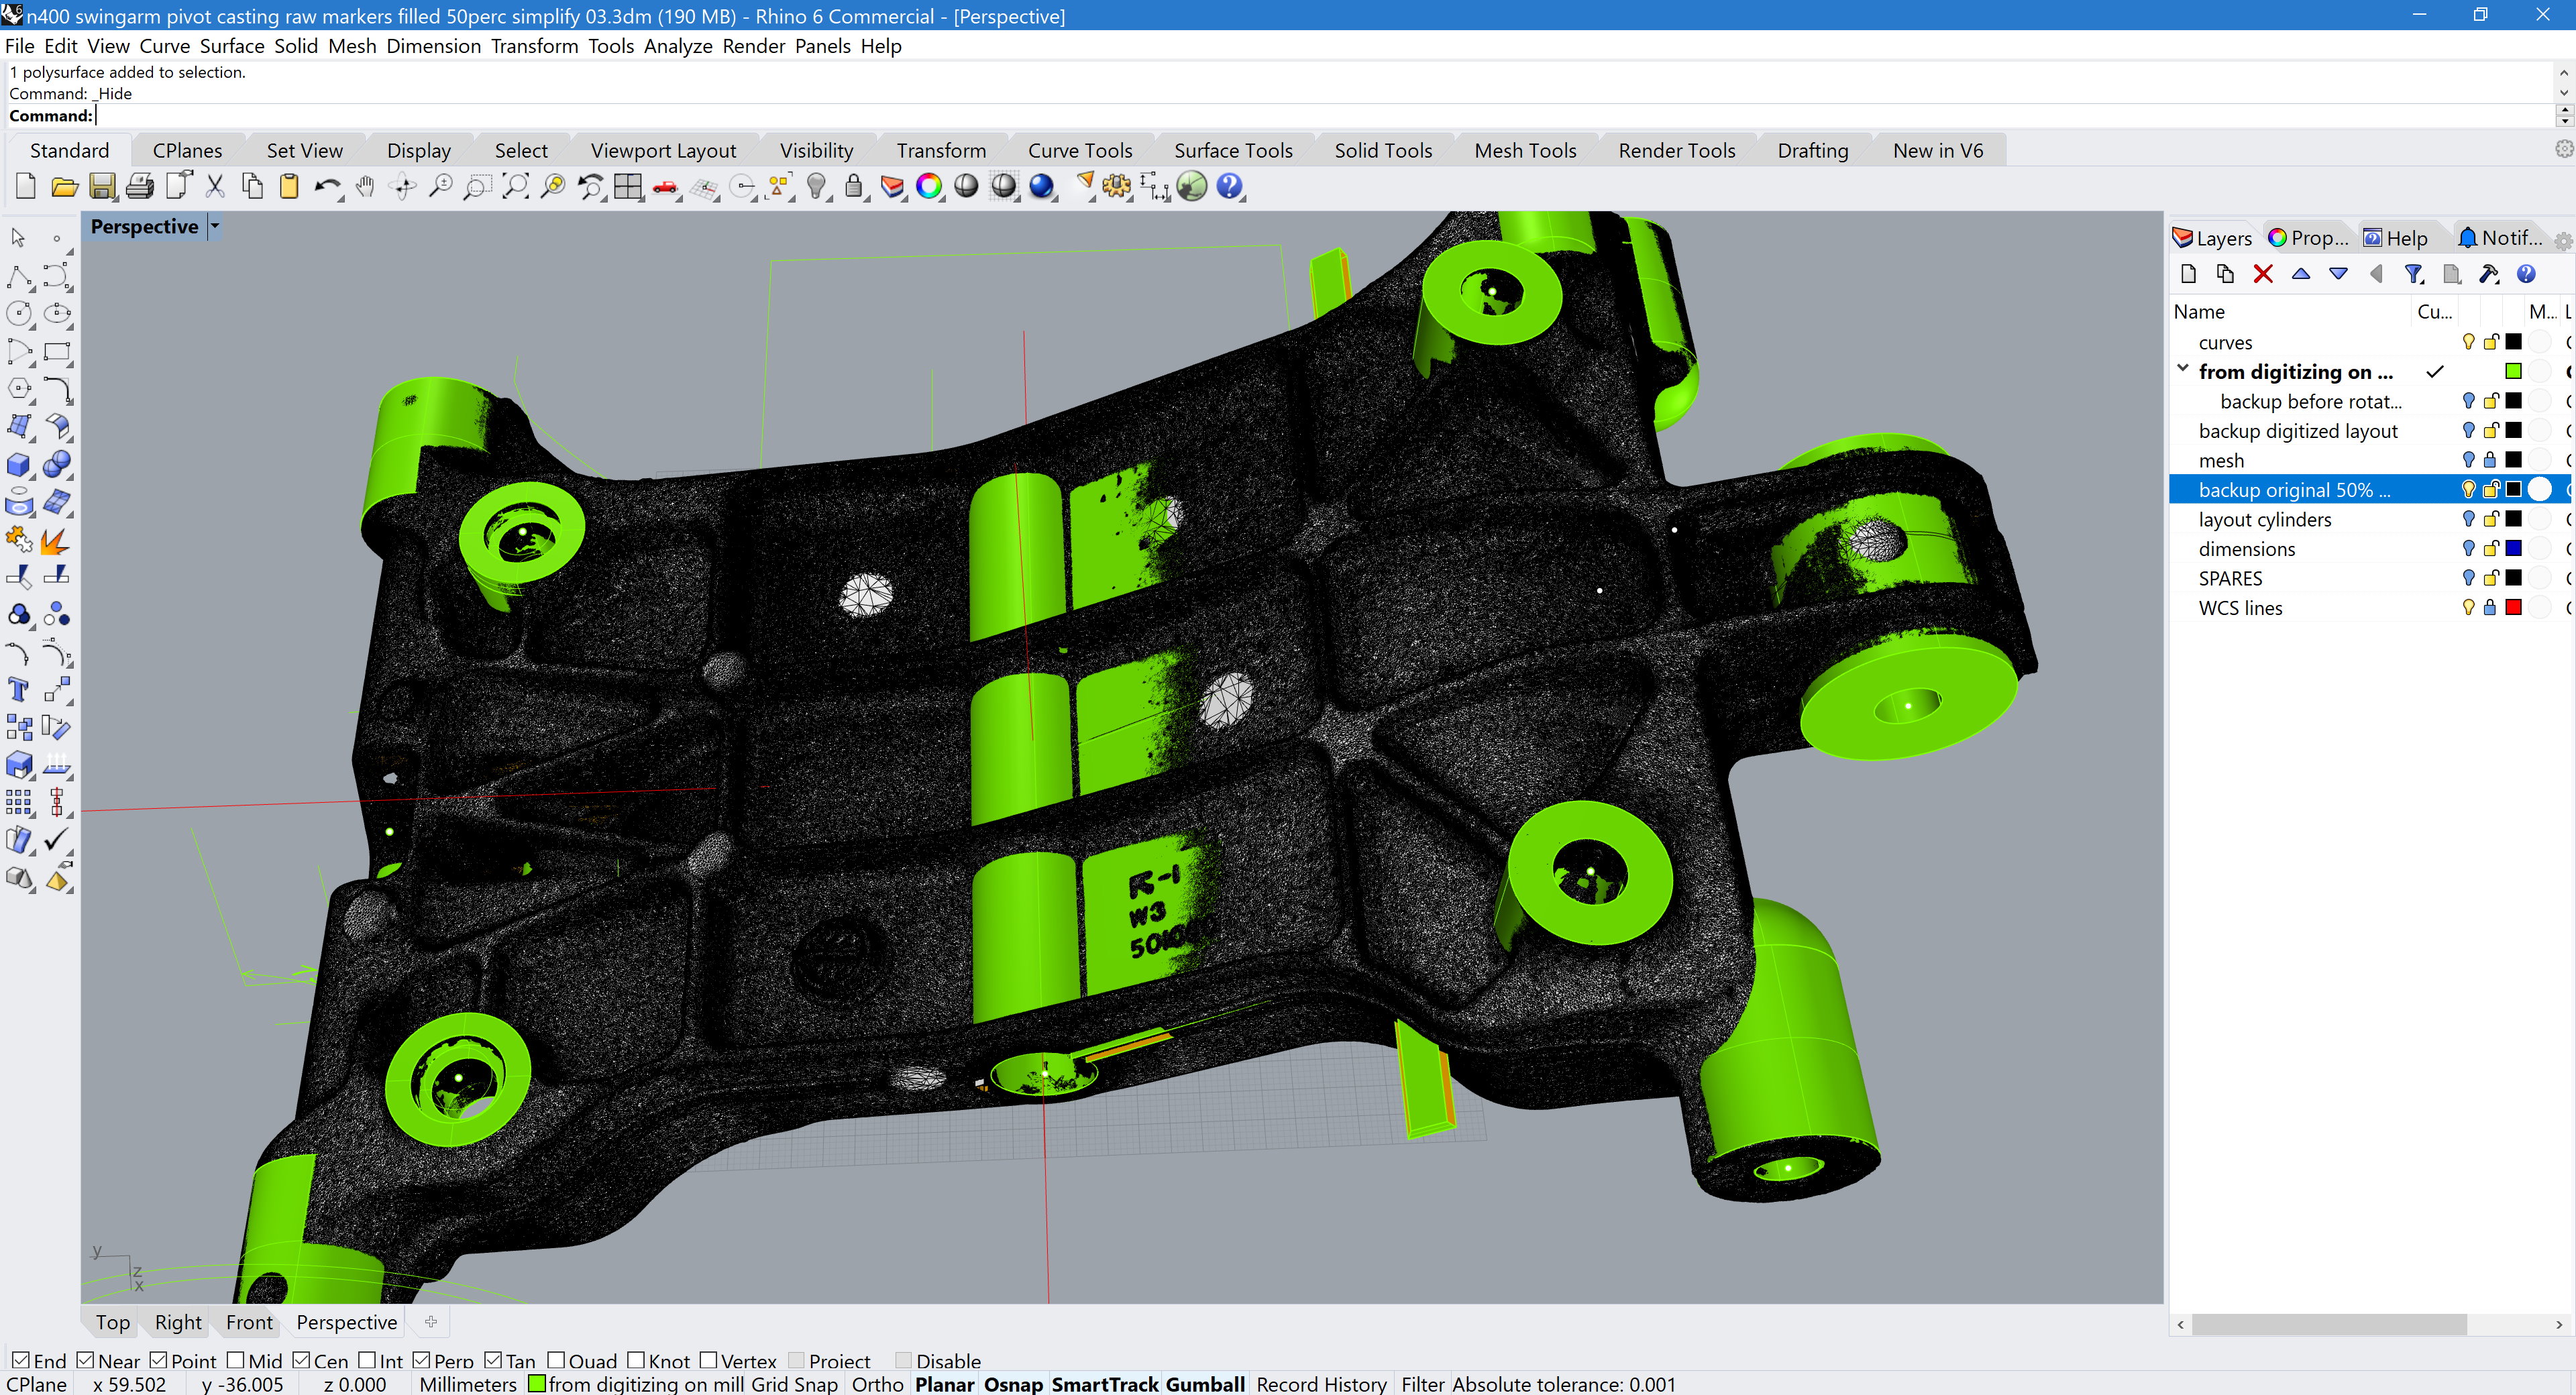Switch to the Mesh Tools toolbar tab
The height and width of the screenshot is (1395, 2576).
click(1525, 150)
